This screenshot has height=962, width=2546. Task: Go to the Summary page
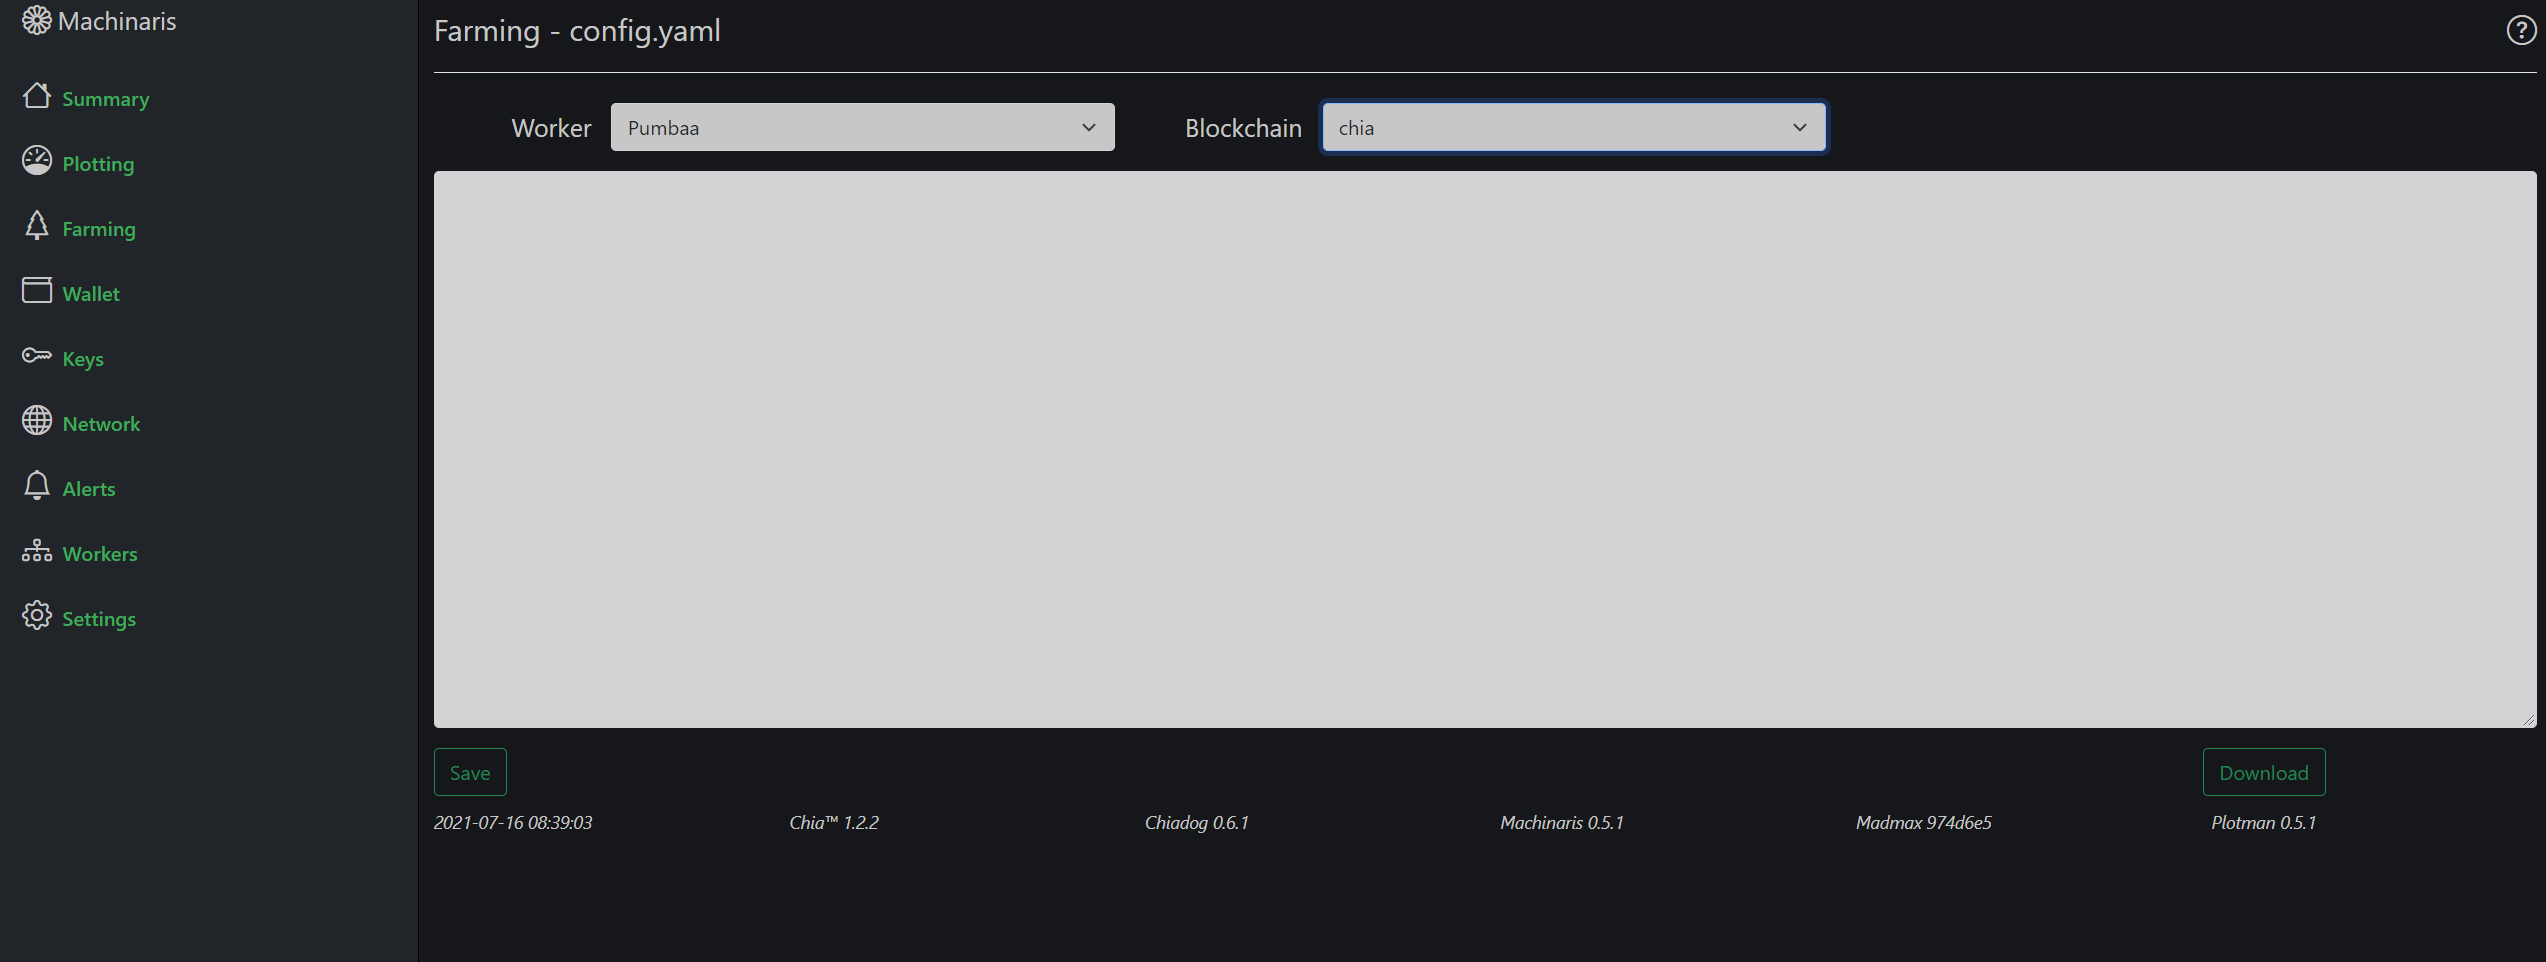click(105, 99)
